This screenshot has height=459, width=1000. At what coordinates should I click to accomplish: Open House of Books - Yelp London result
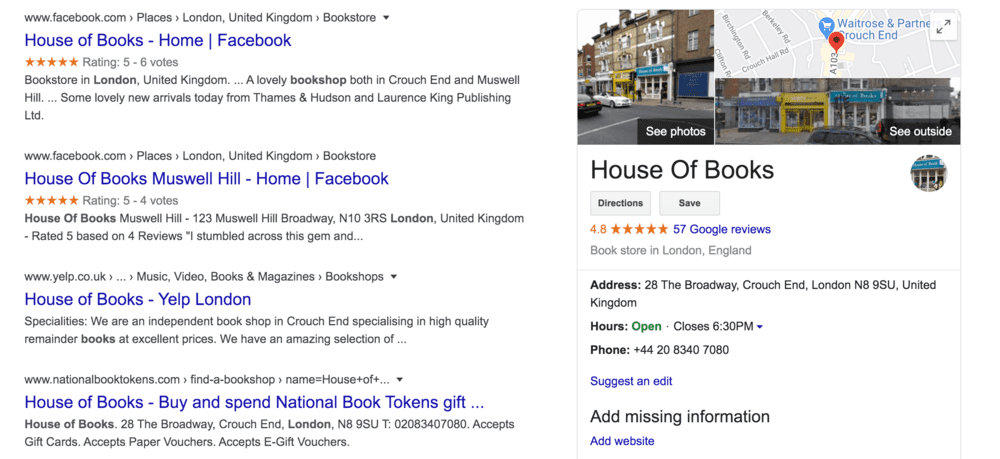138,299
